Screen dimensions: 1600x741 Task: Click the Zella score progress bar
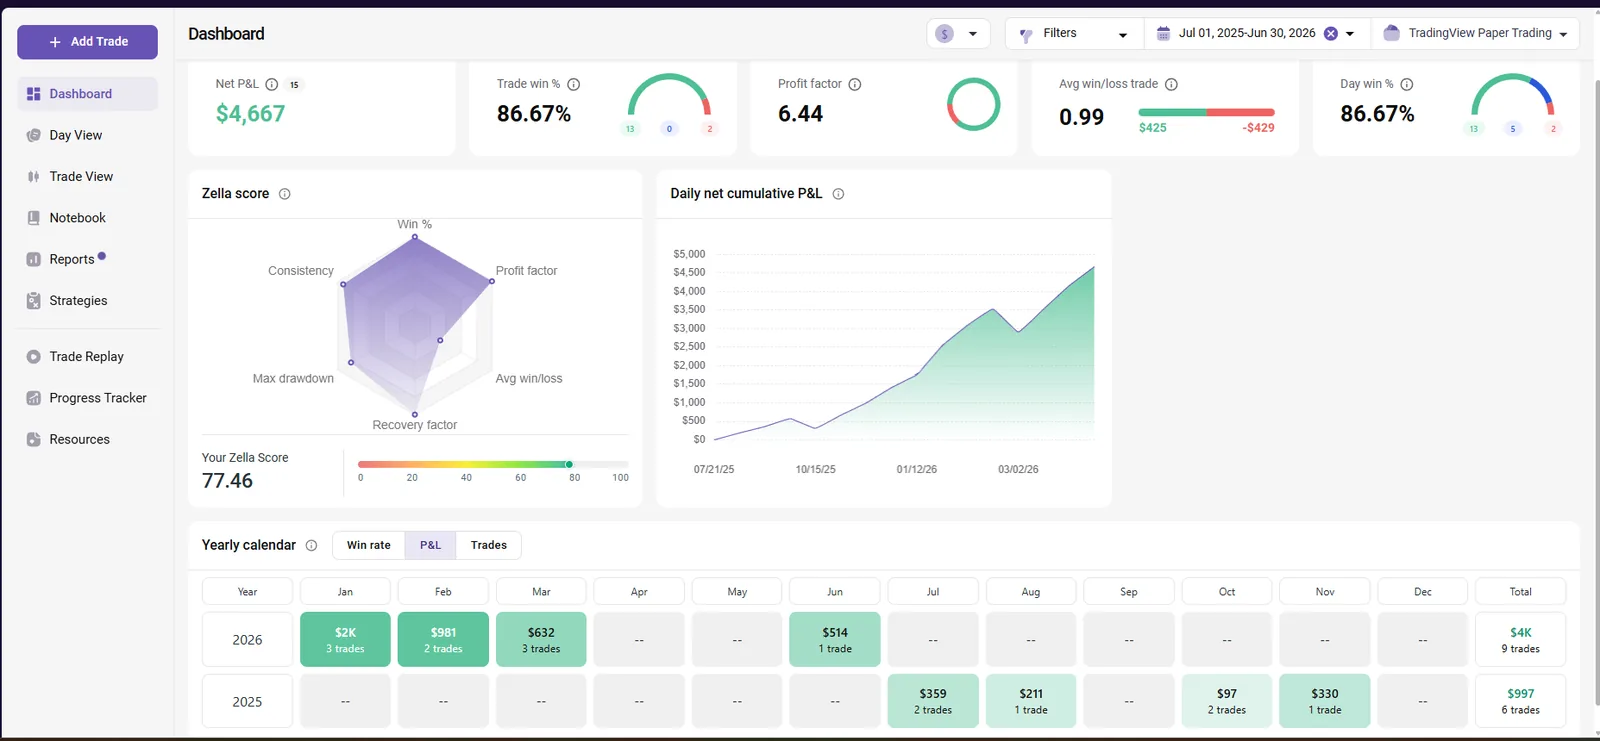[x=493, y=464]
